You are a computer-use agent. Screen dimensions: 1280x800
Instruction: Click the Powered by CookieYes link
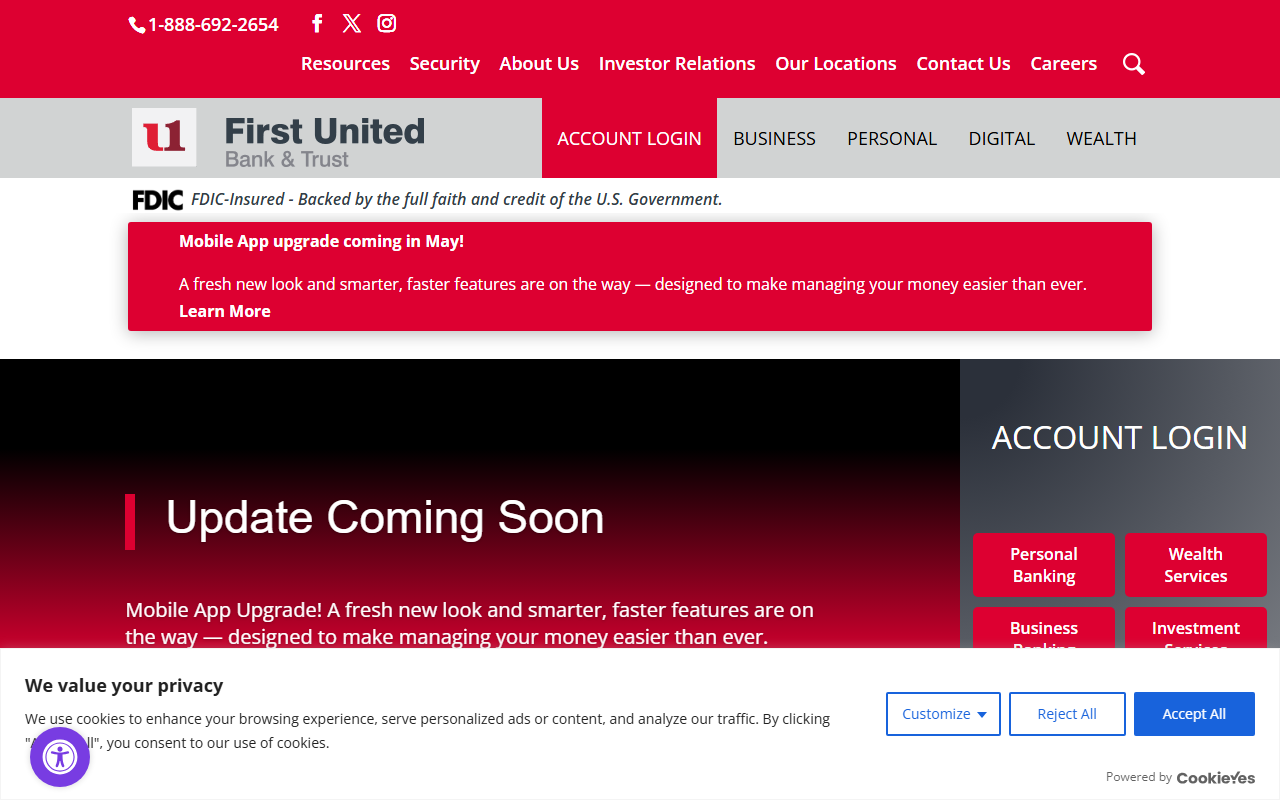1180,777
